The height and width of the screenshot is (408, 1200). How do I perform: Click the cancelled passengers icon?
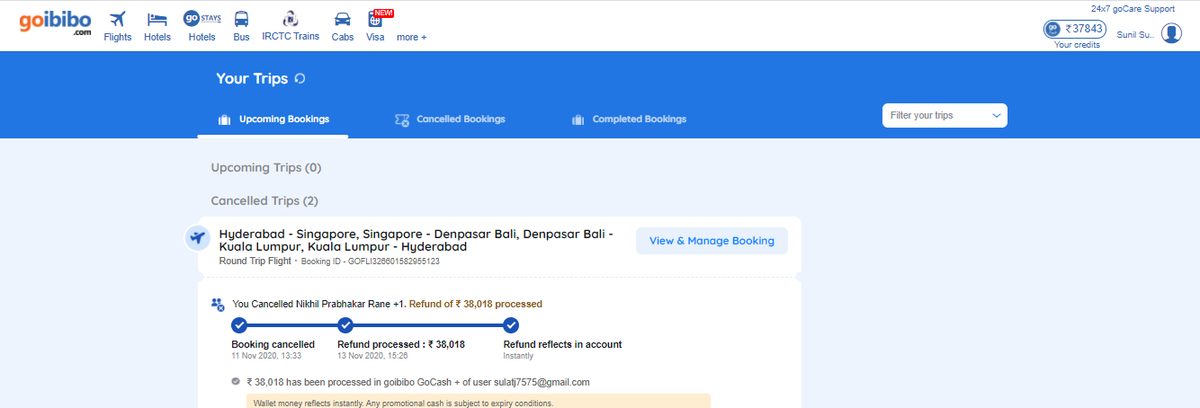click(x=217, y=303)
